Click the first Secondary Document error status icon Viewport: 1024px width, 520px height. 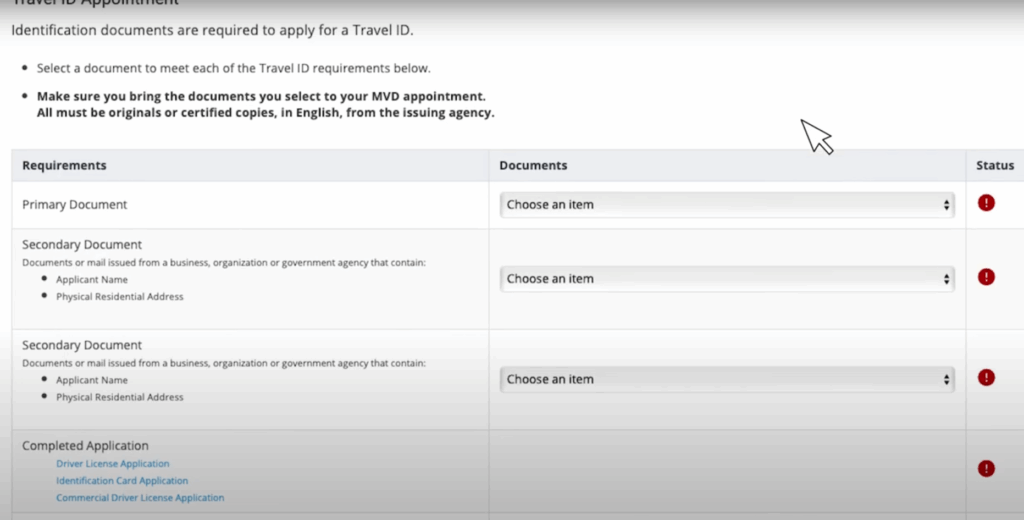986,277
